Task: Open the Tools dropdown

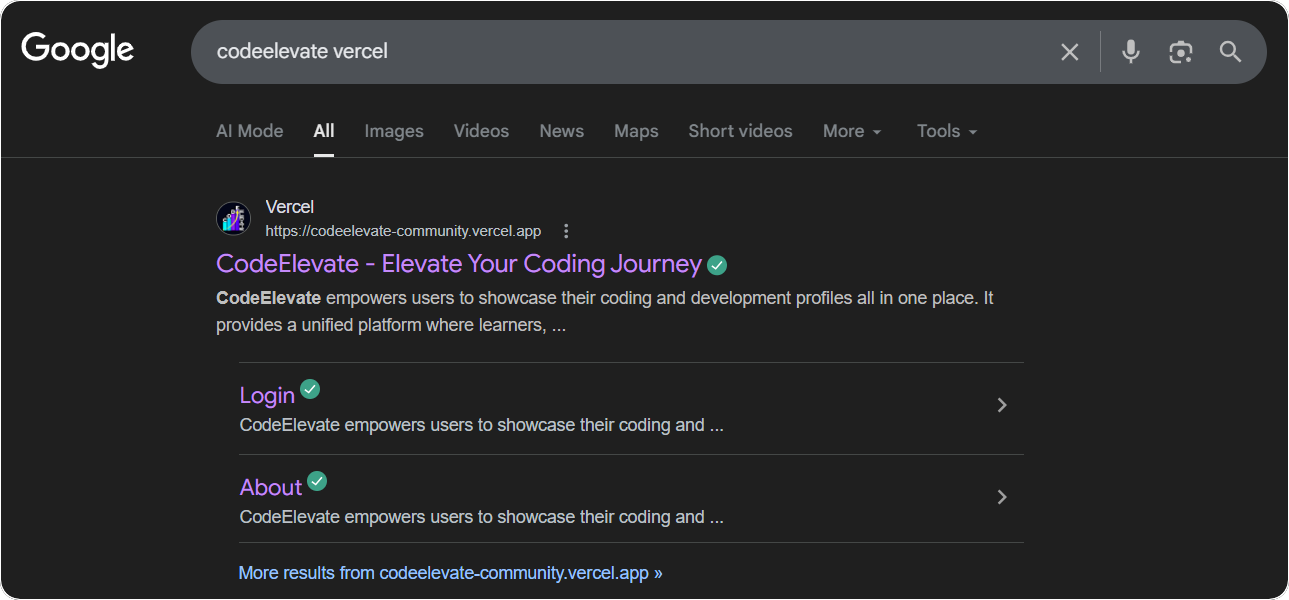Action: pyautogui.click(x=947, y=131)
